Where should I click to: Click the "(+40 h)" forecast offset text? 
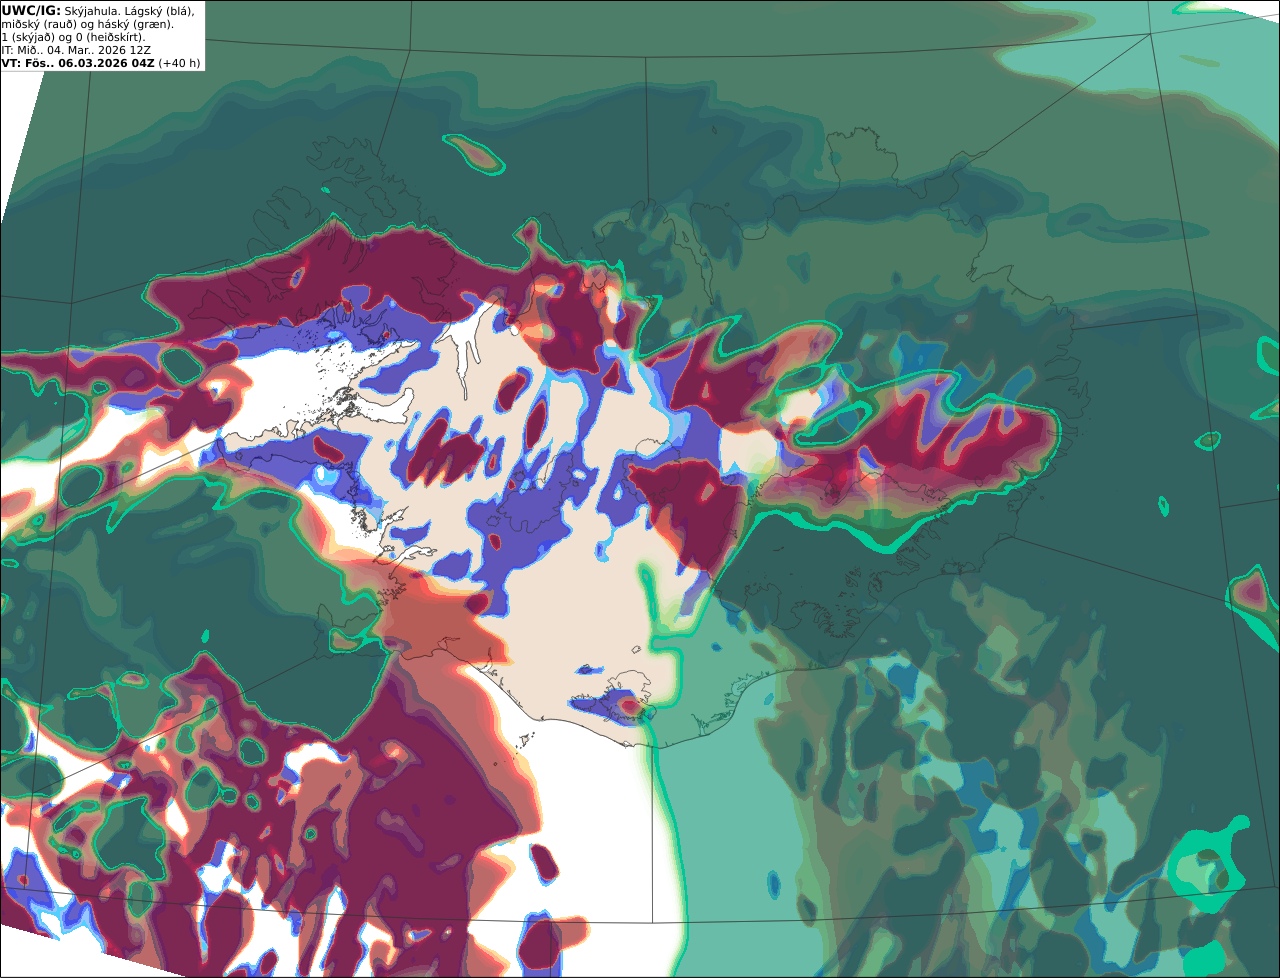click(x=179, y=62)
